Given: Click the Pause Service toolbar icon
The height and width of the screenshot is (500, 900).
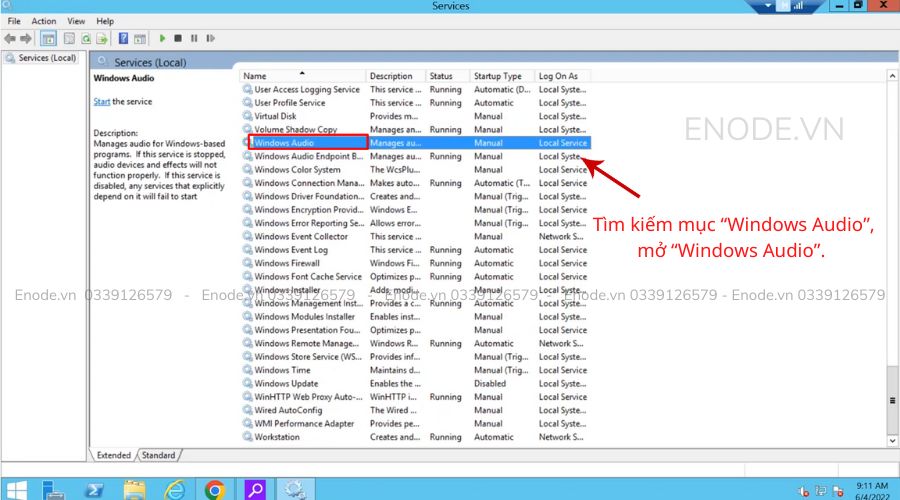Looking at the screenshot, I should 192,38.
